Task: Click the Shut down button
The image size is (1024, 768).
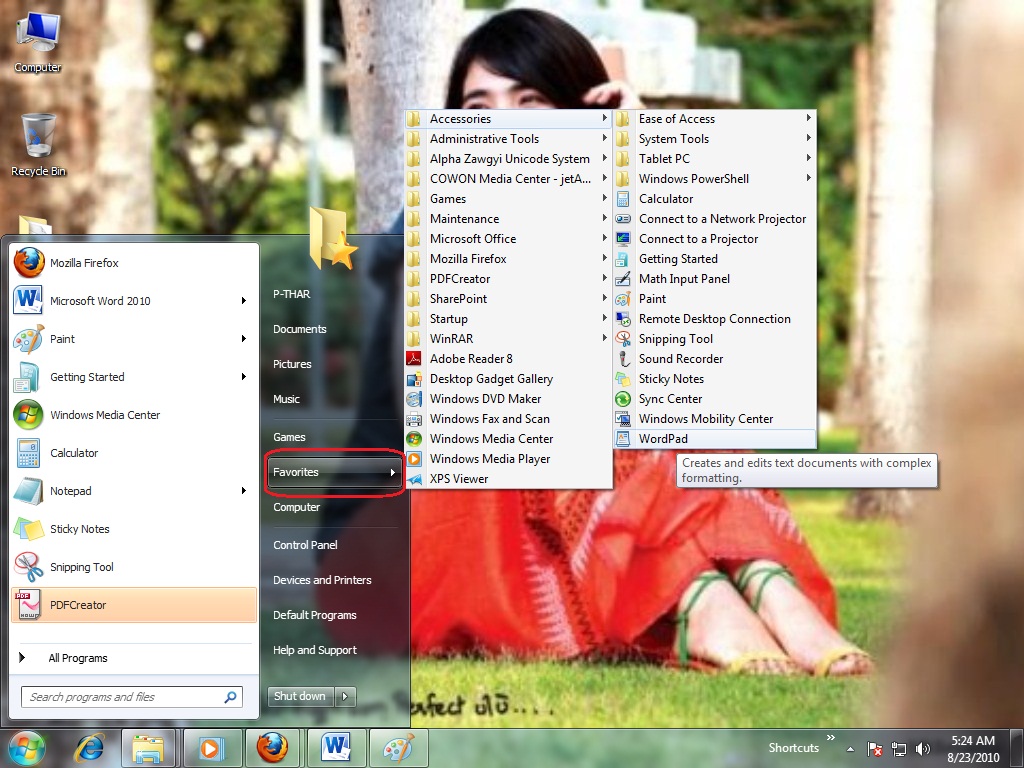Action: click(300, 697)
